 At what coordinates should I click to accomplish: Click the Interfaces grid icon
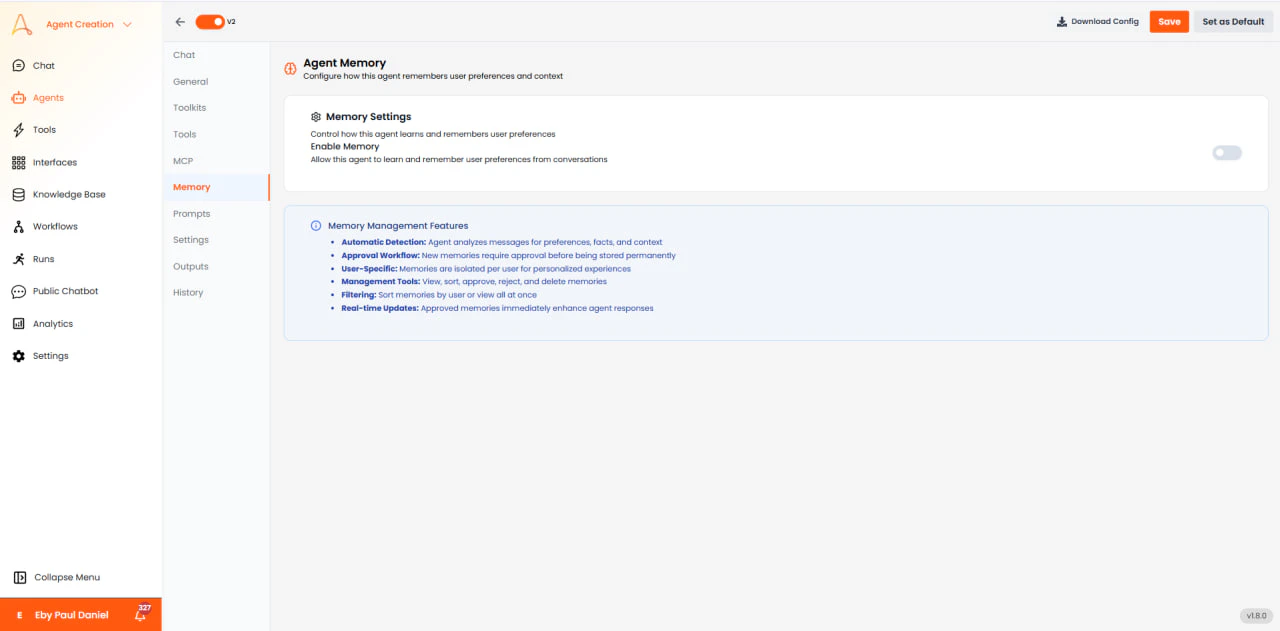click(x=19, y=162)
